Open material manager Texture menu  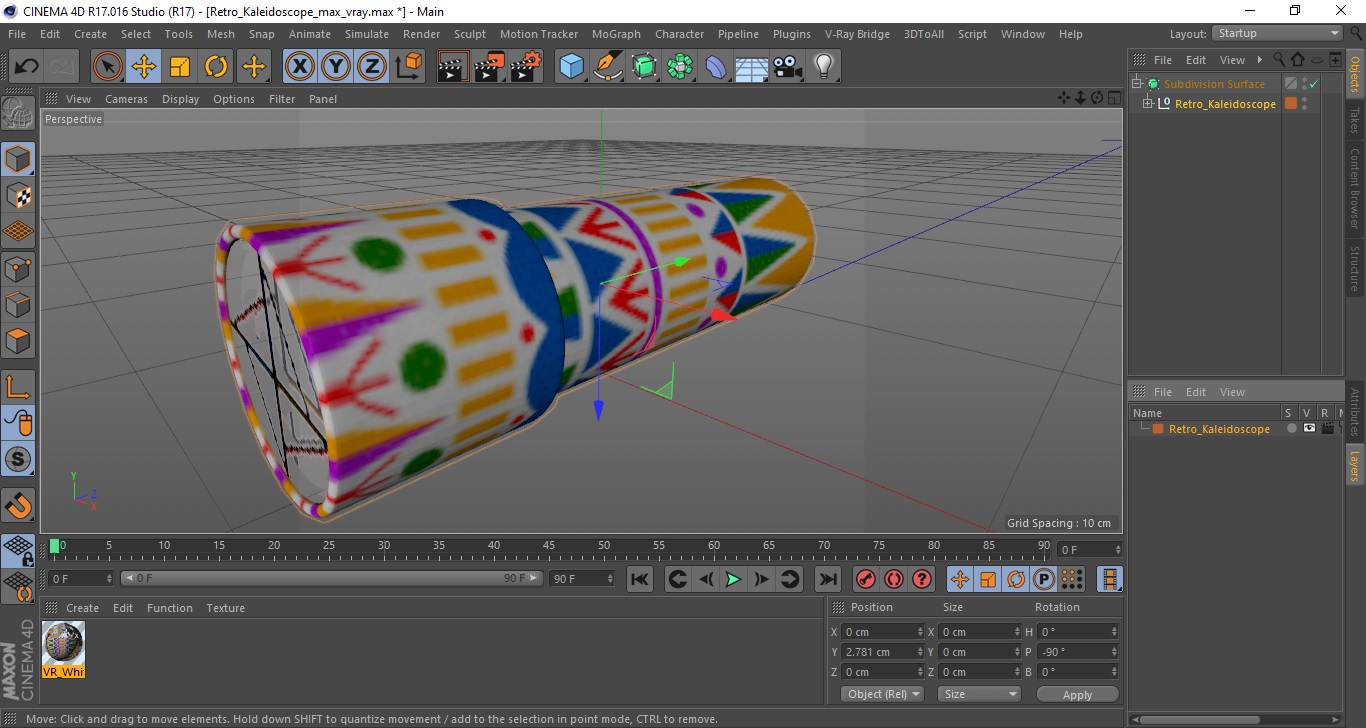click(225, 608)
